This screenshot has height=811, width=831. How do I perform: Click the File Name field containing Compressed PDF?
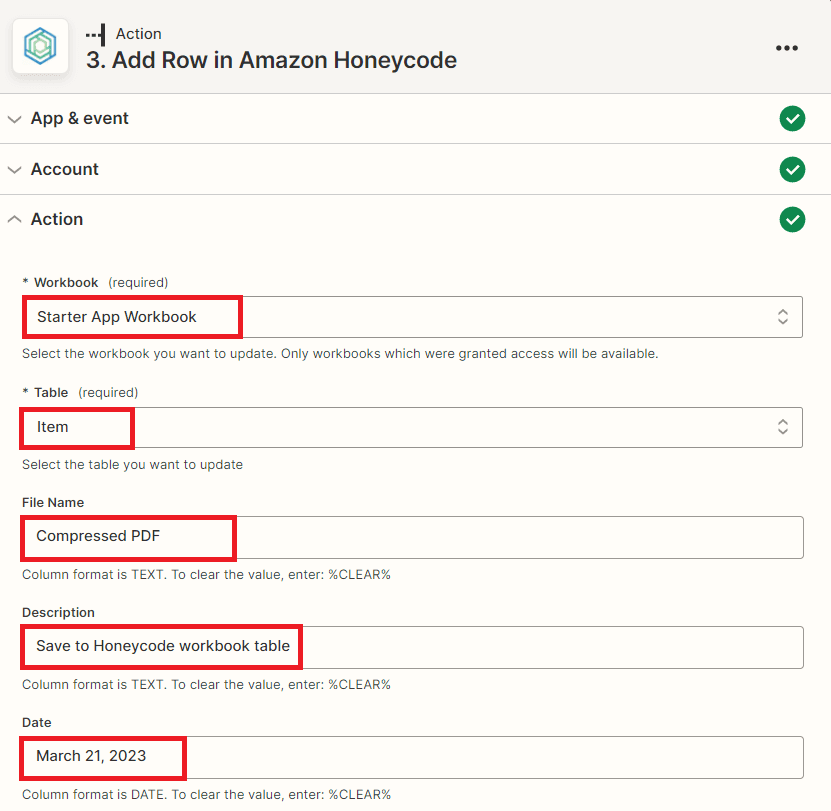pyautogui.click(x=412, y=537)
